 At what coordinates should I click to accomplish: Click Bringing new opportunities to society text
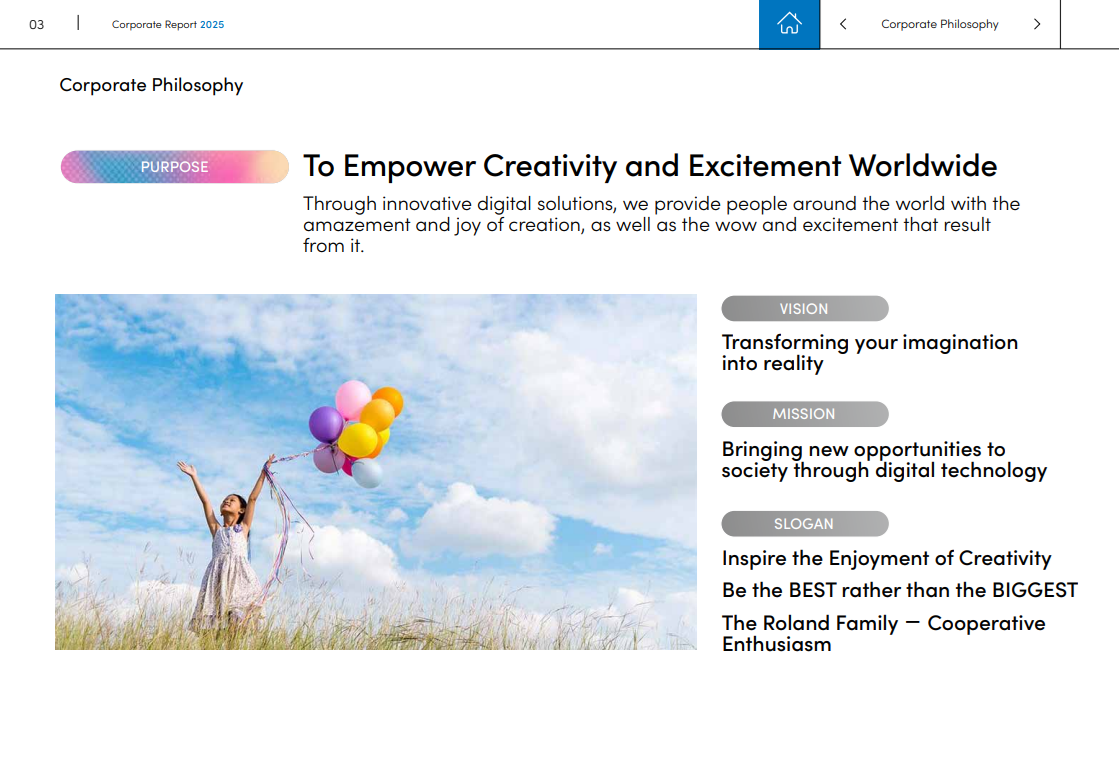coord(883,460)
